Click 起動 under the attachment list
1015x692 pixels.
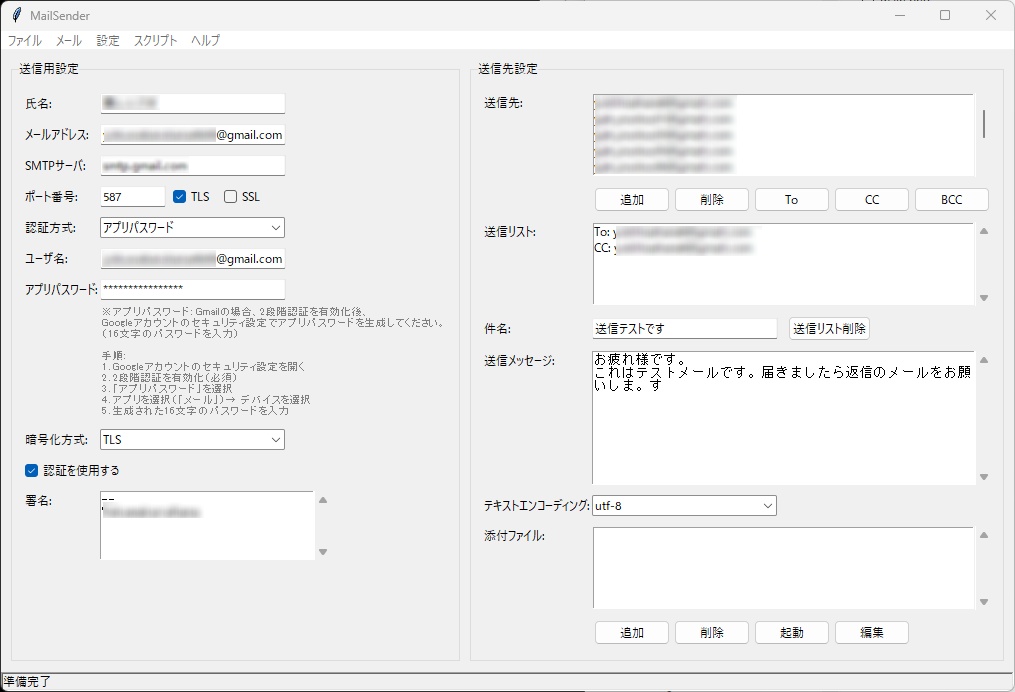(791, 632)
